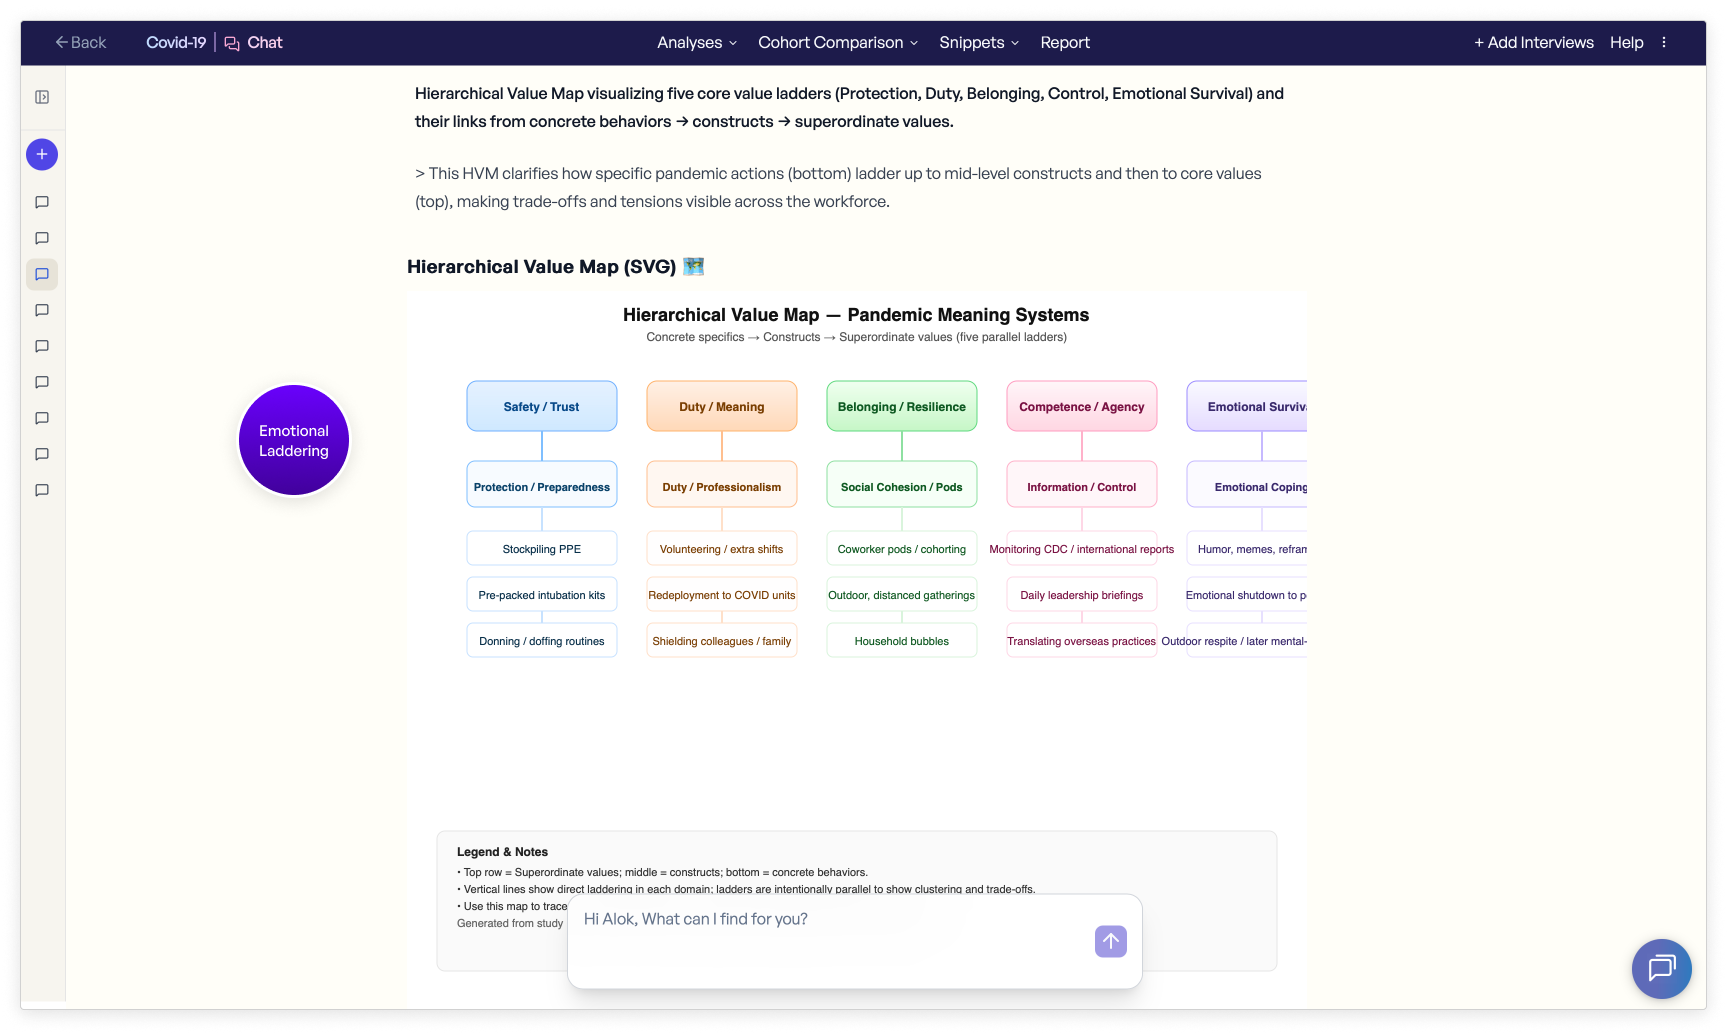Select the Safety / Trust value node
The image size is (1727, 1034).
click(x=541, y=406)
